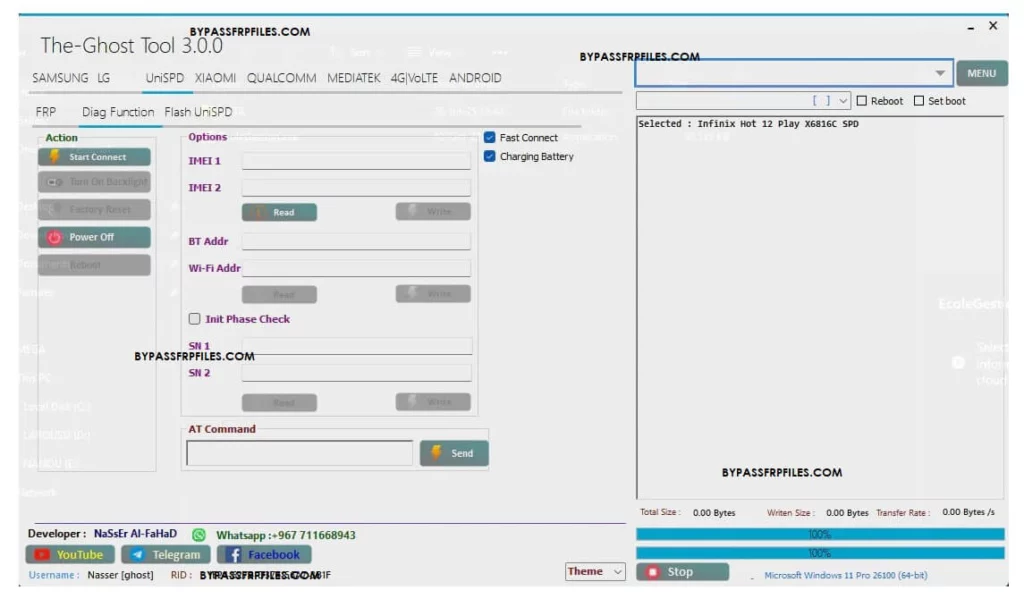Click lightning icon on Send button

point(436,452)
